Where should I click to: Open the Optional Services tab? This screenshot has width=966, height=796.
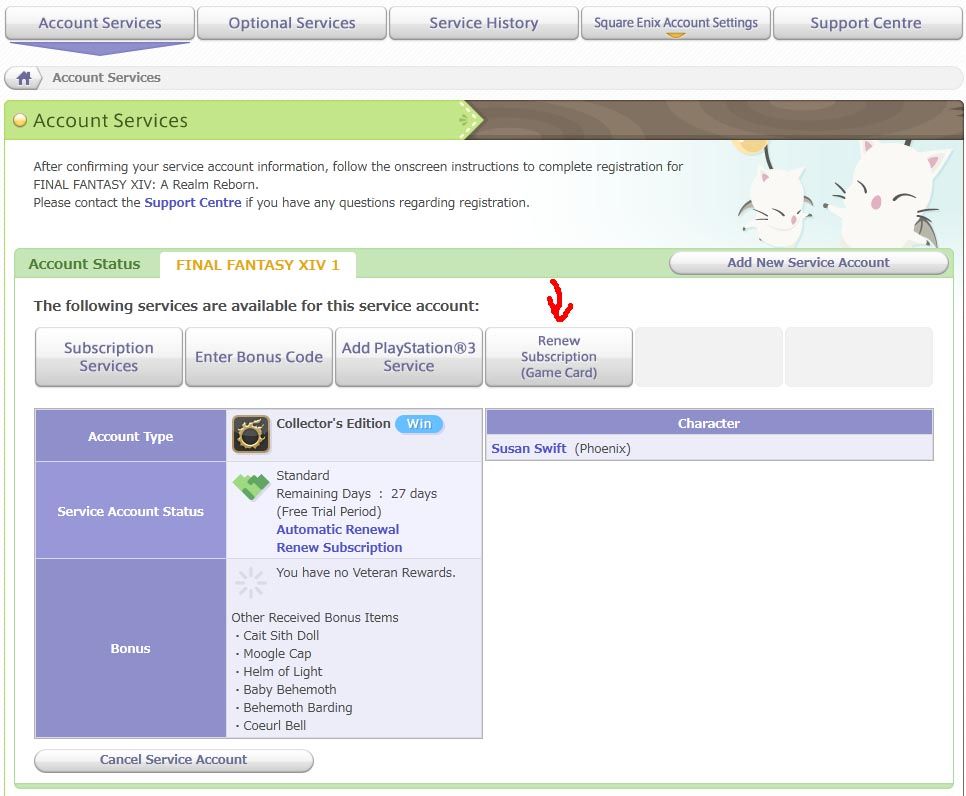(292, 23)
